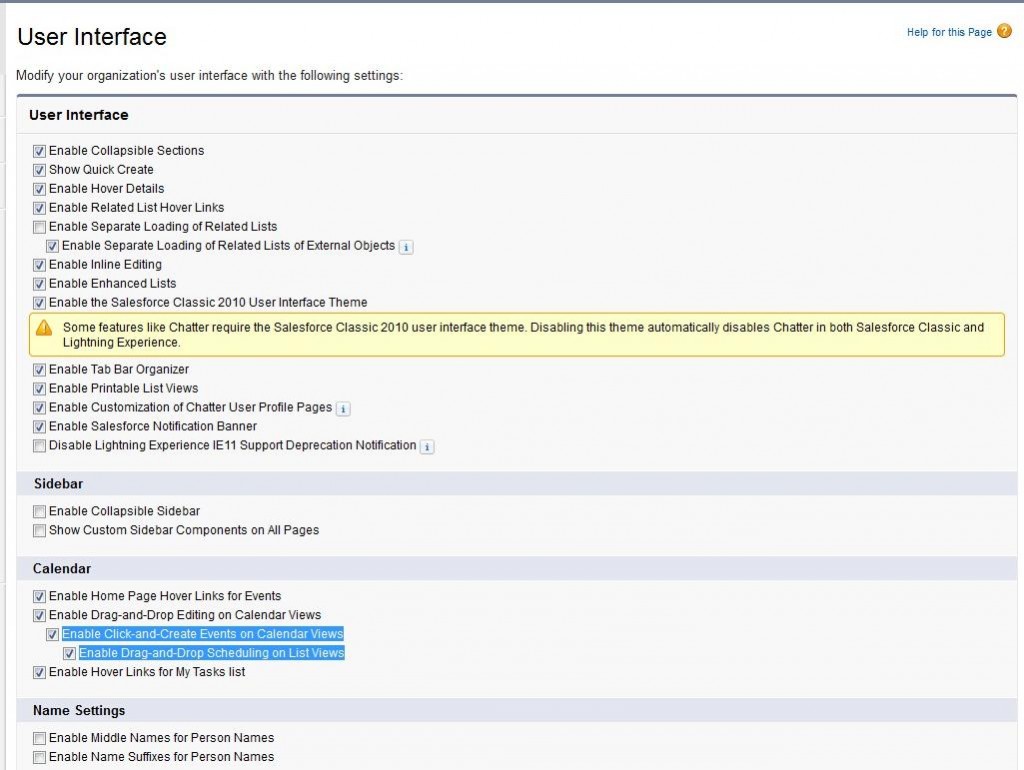
Task: Disable the Salesforce Classic 2010 User Interface Theme
Action: click(39, 302)
